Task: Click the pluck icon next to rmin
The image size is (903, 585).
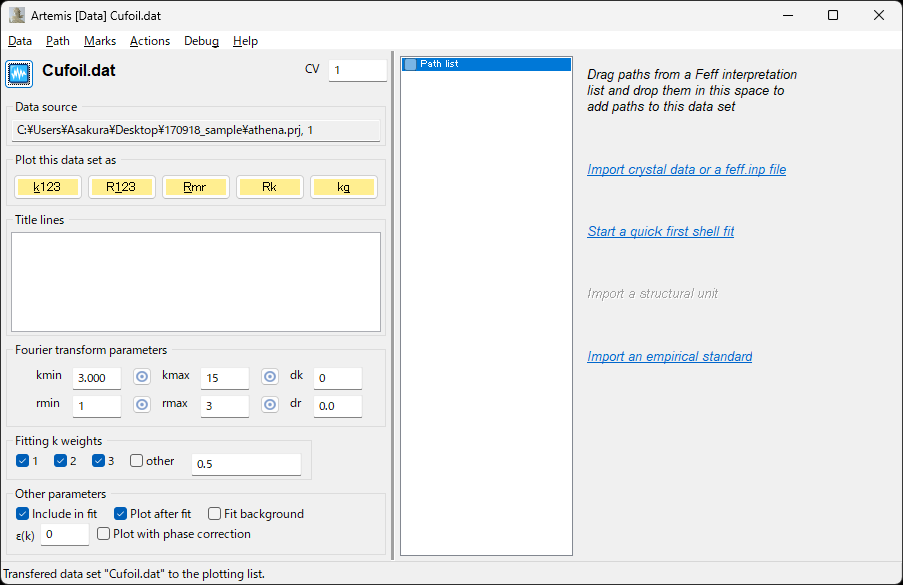Action: (x=142, y=404)
